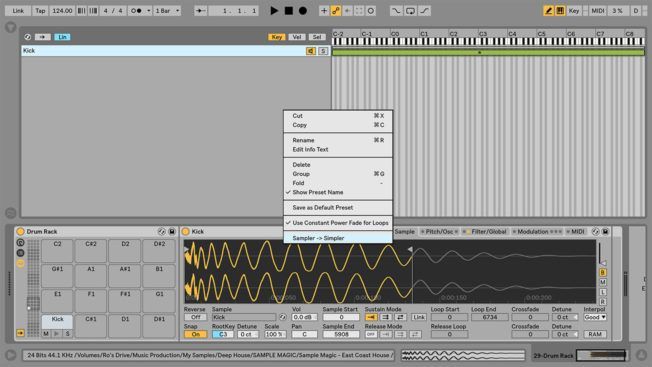The height and width of the screenshot is (367, 652).
Task: Toggle the Kick Sampler device activator
Action: coord(185,232)
